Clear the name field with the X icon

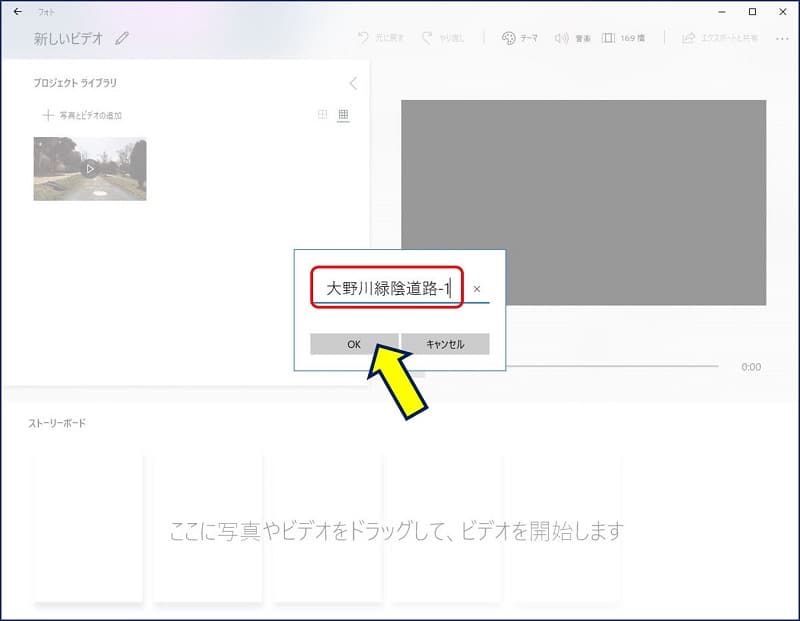[x=476, y=289]
